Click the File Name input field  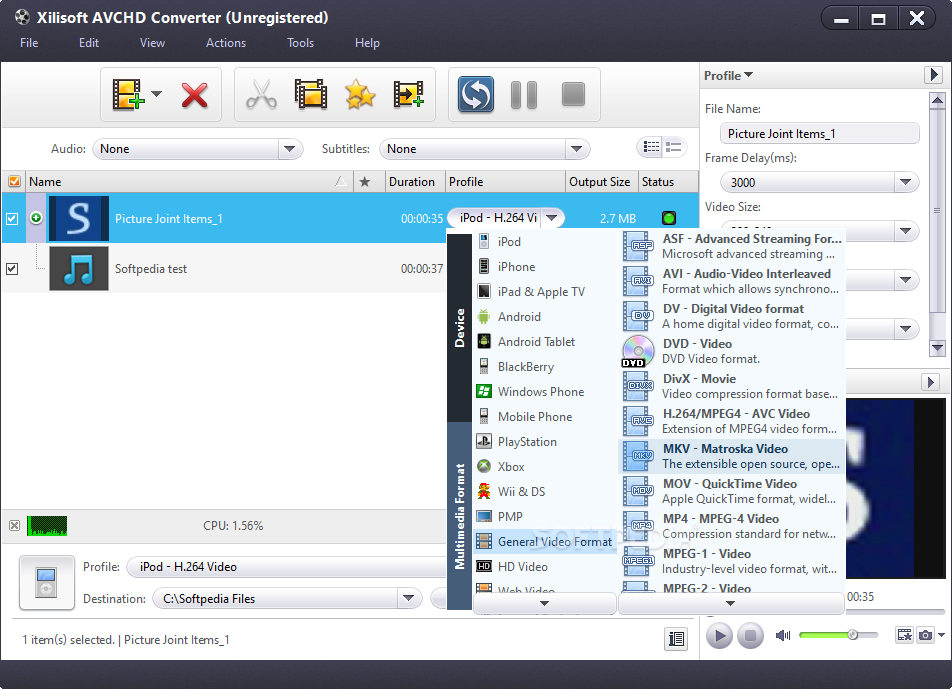pyautogui.click(x=819, y=134)
